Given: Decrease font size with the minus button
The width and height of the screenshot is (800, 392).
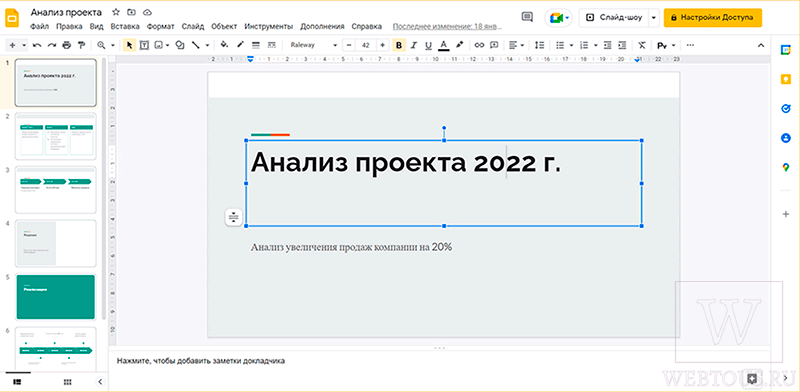Looking at the screenshot, I should (348, 45).
